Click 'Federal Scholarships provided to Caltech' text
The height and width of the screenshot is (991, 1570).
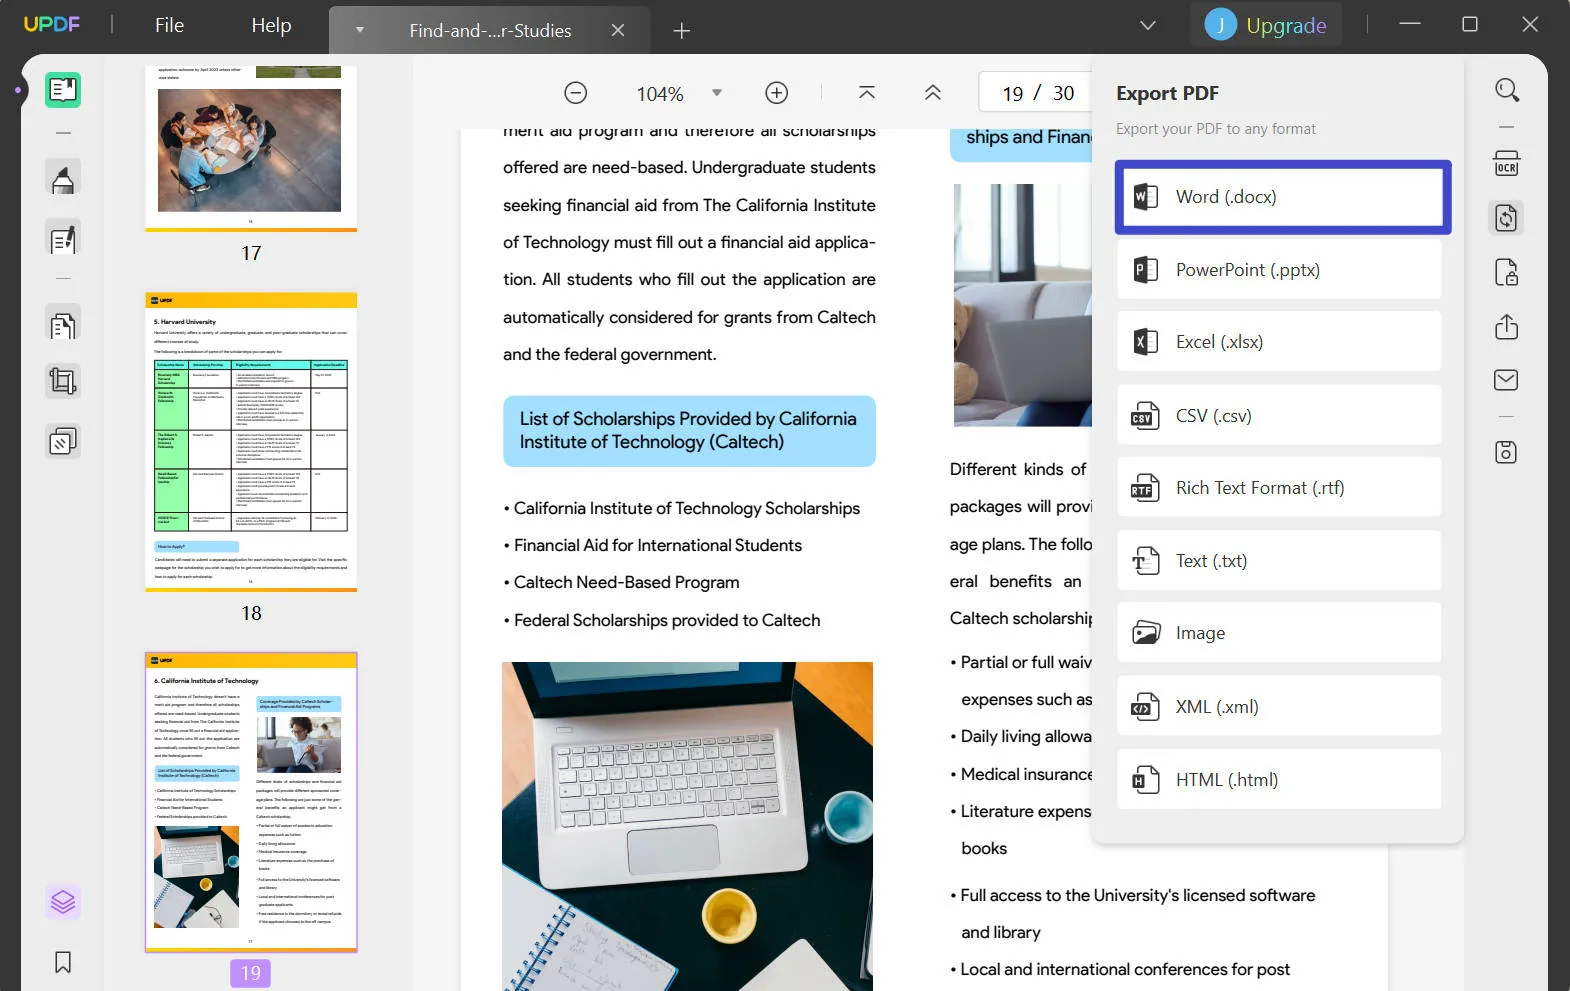click(x=666, y=620)
